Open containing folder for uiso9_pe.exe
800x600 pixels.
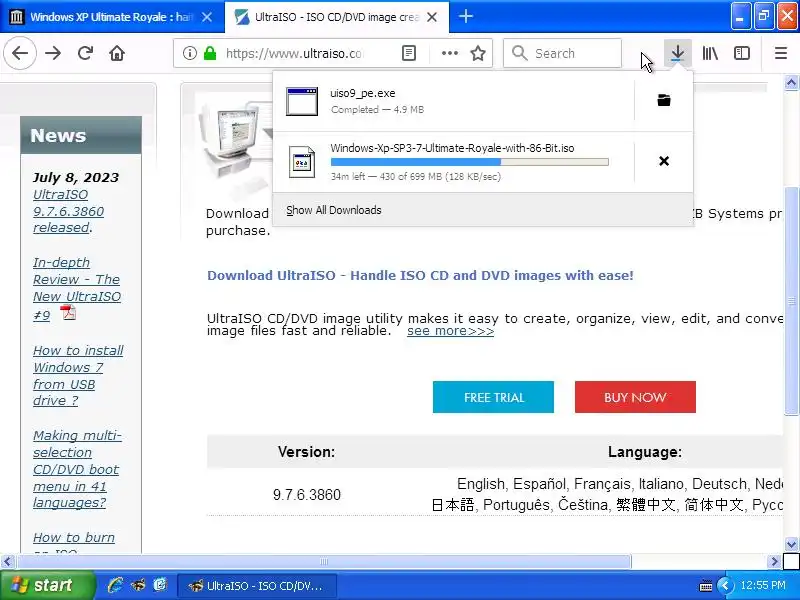pyautogui.click(x=664, y=101)
